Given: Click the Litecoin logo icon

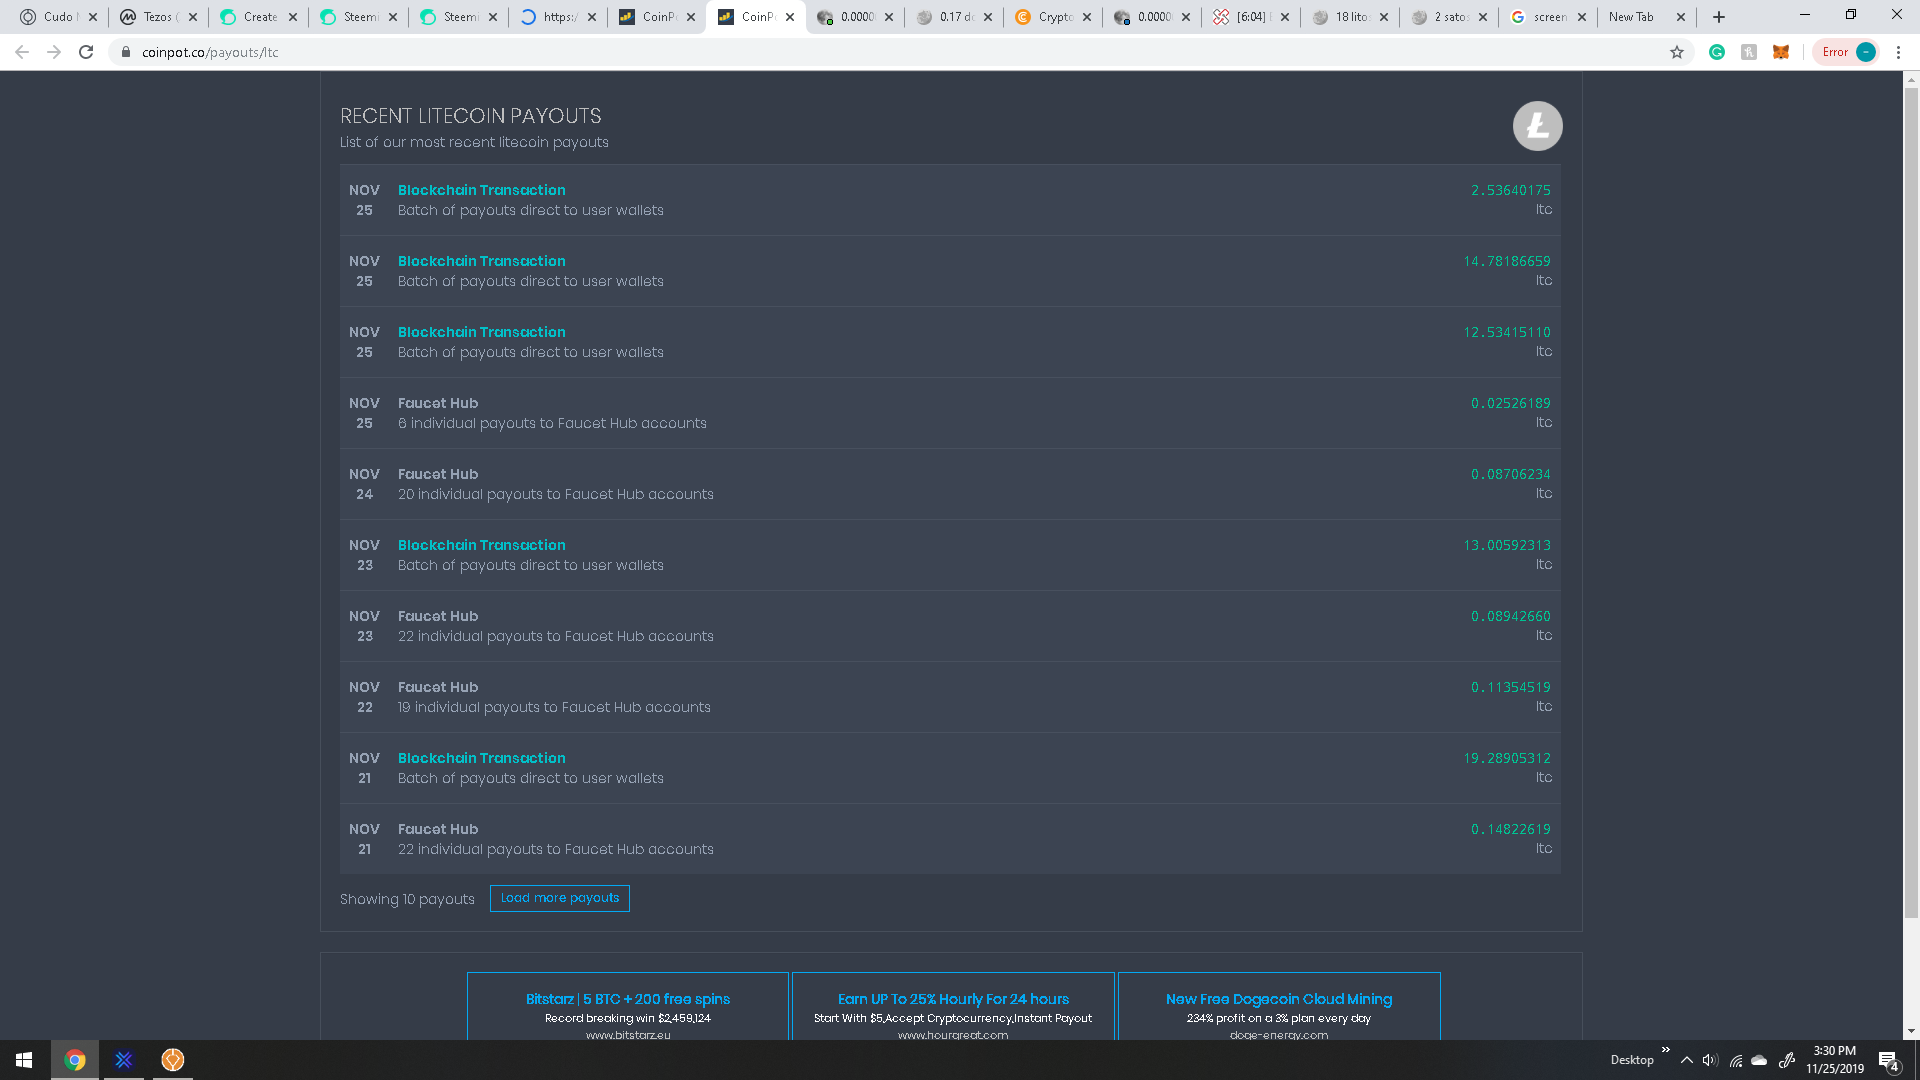Looking at the screenshot, I should coord(1537,126).
